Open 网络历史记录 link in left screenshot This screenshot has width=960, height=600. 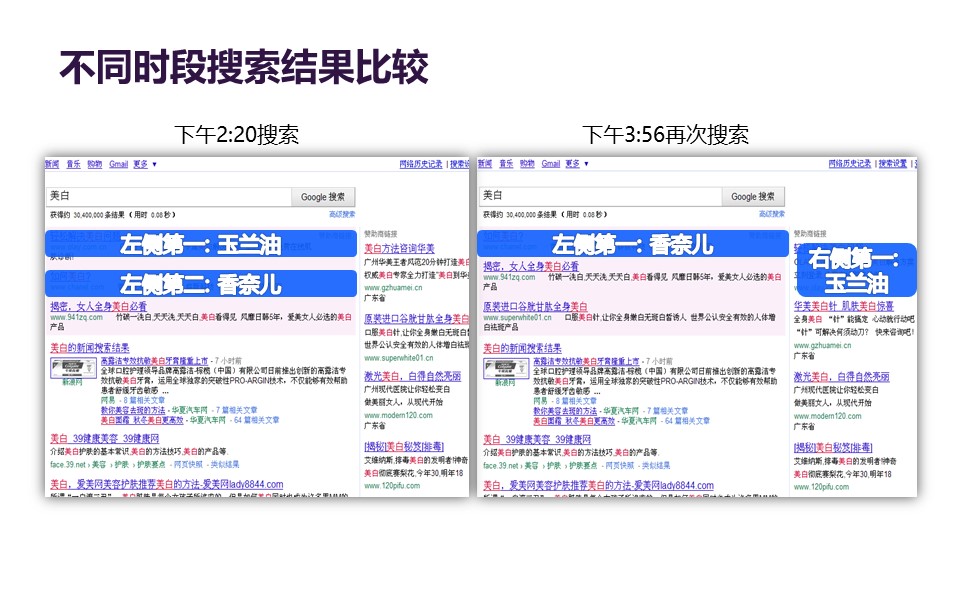coord(420,164)
